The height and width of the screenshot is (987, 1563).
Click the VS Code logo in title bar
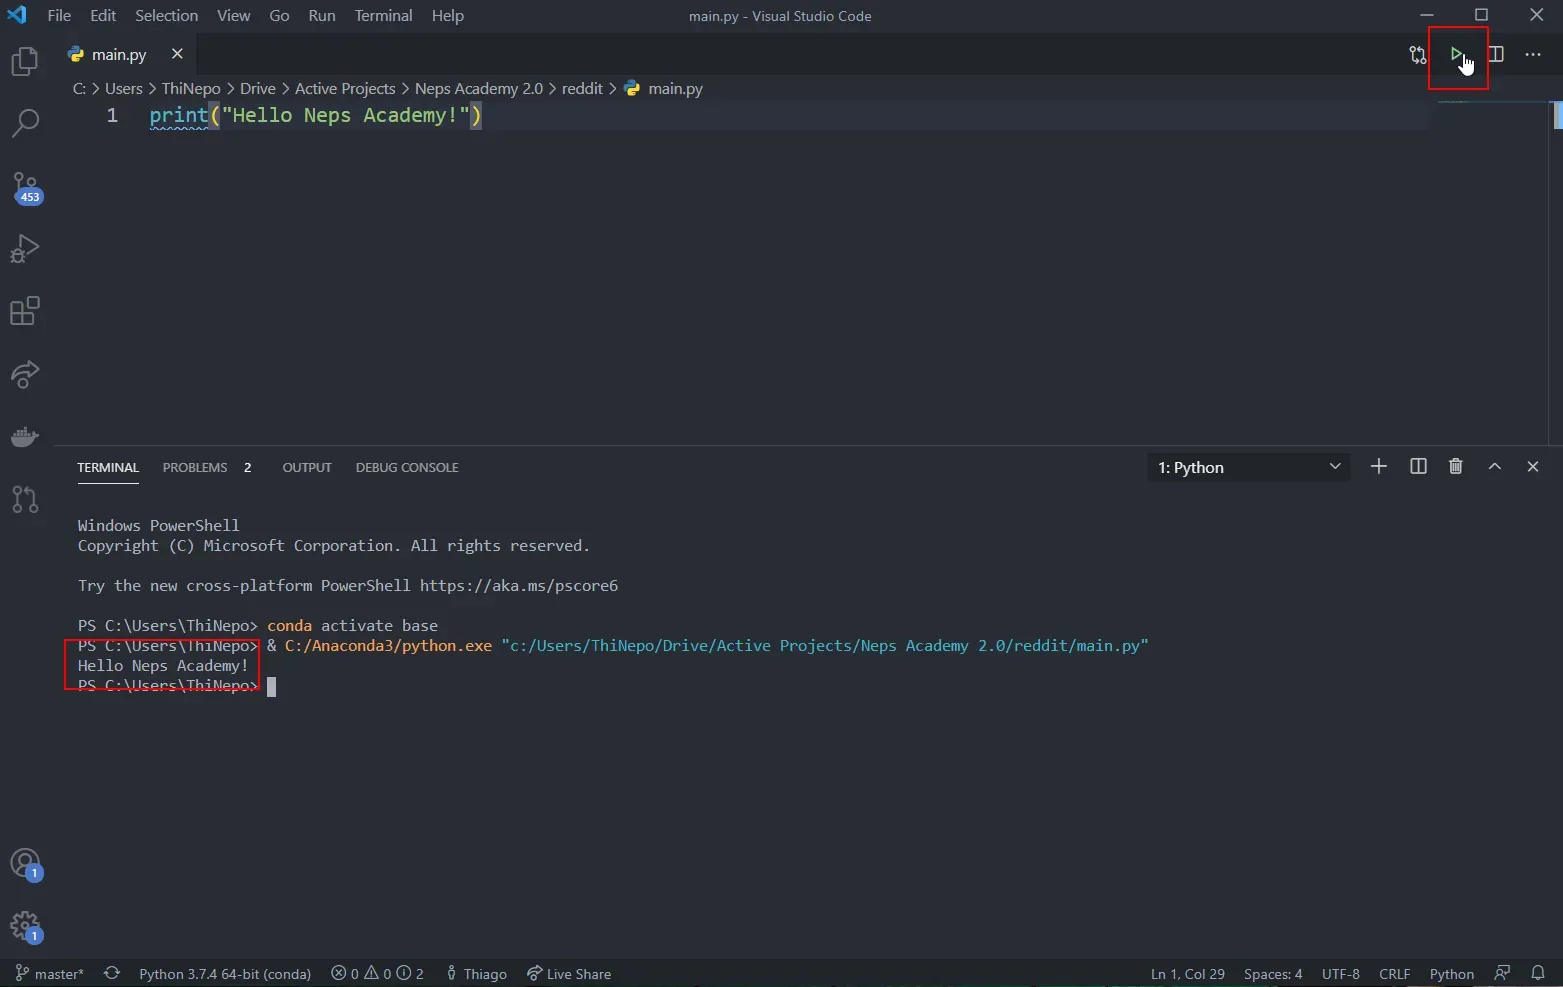point(17,15)
